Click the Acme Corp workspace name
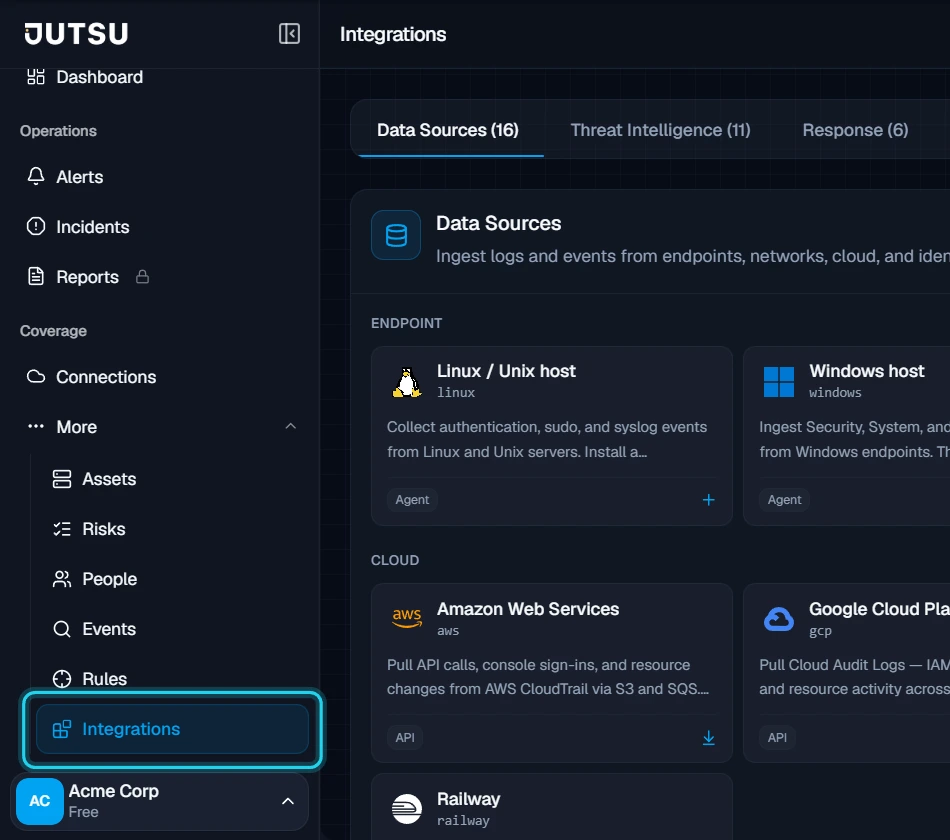The height and width of the screenshot is (840, 950). coord(113,791)
